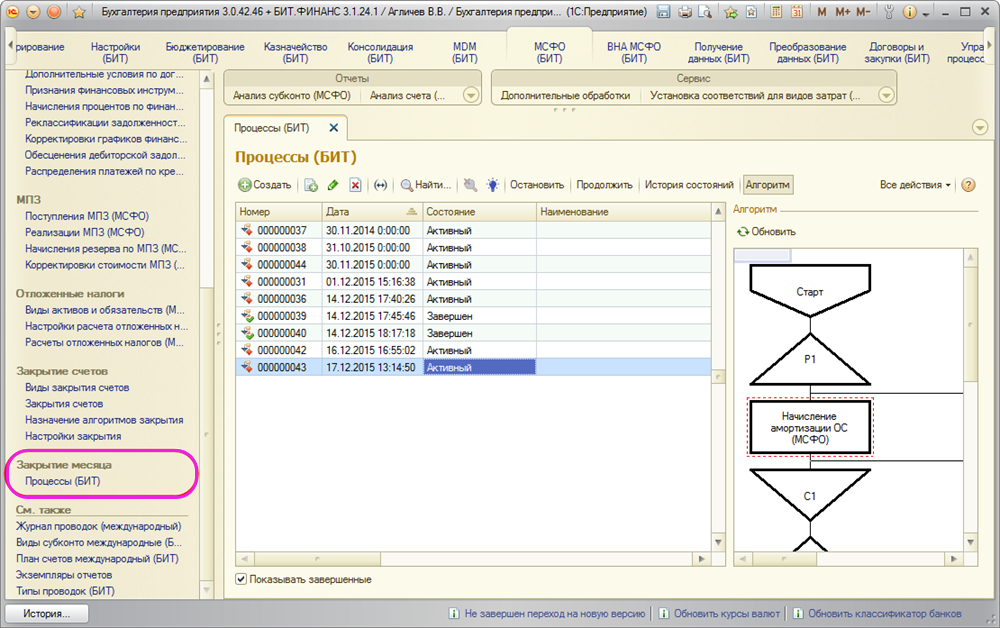Click the Save icon in title bar

click(665, 12)
